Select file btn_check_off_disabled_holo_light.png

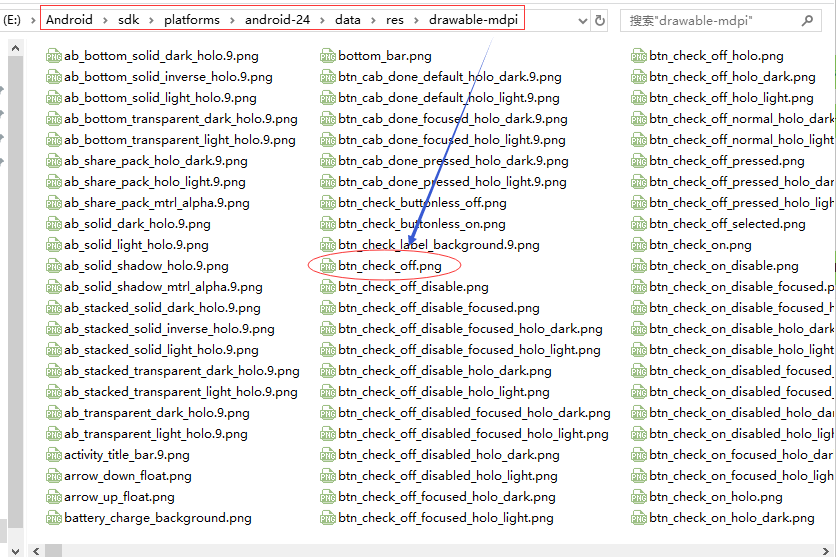[439, 476]
